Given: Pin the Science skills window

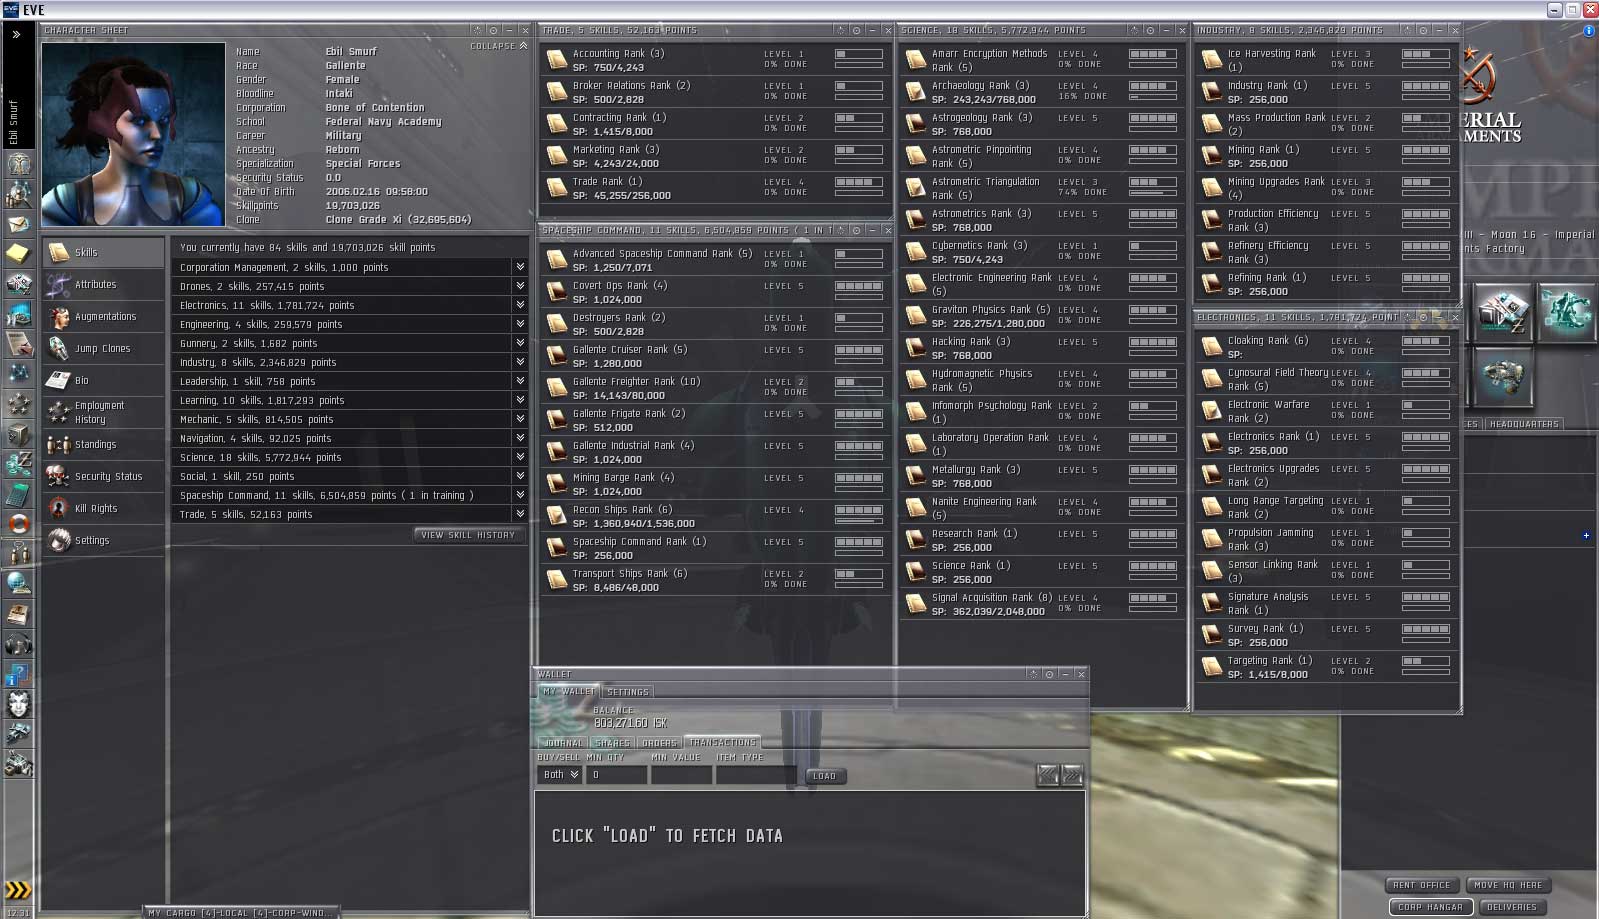Looking at the screenshot, I should [x=1150, y=31].
